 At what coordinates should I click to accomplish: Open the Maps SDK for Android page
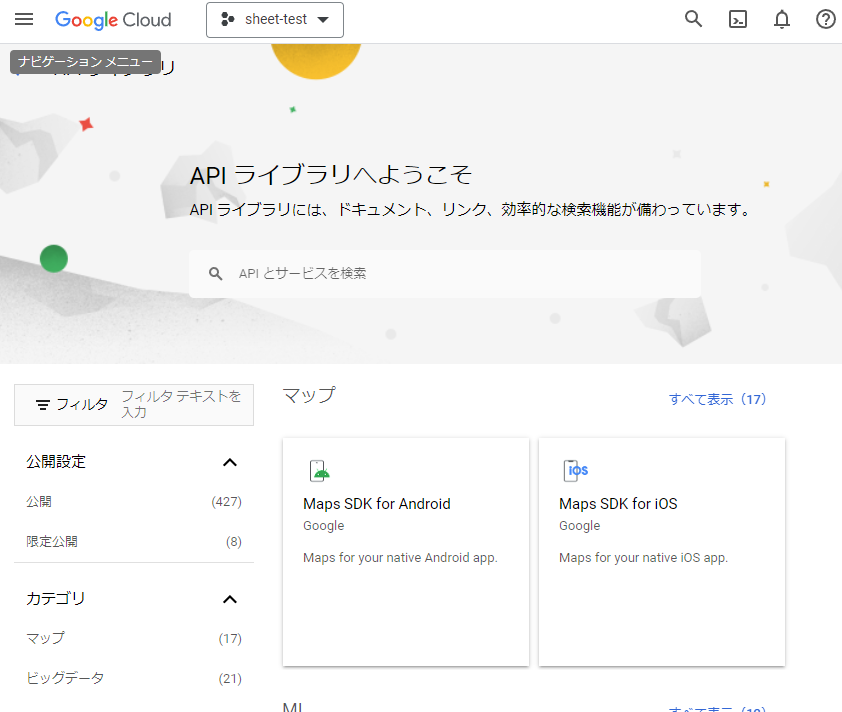377,504
